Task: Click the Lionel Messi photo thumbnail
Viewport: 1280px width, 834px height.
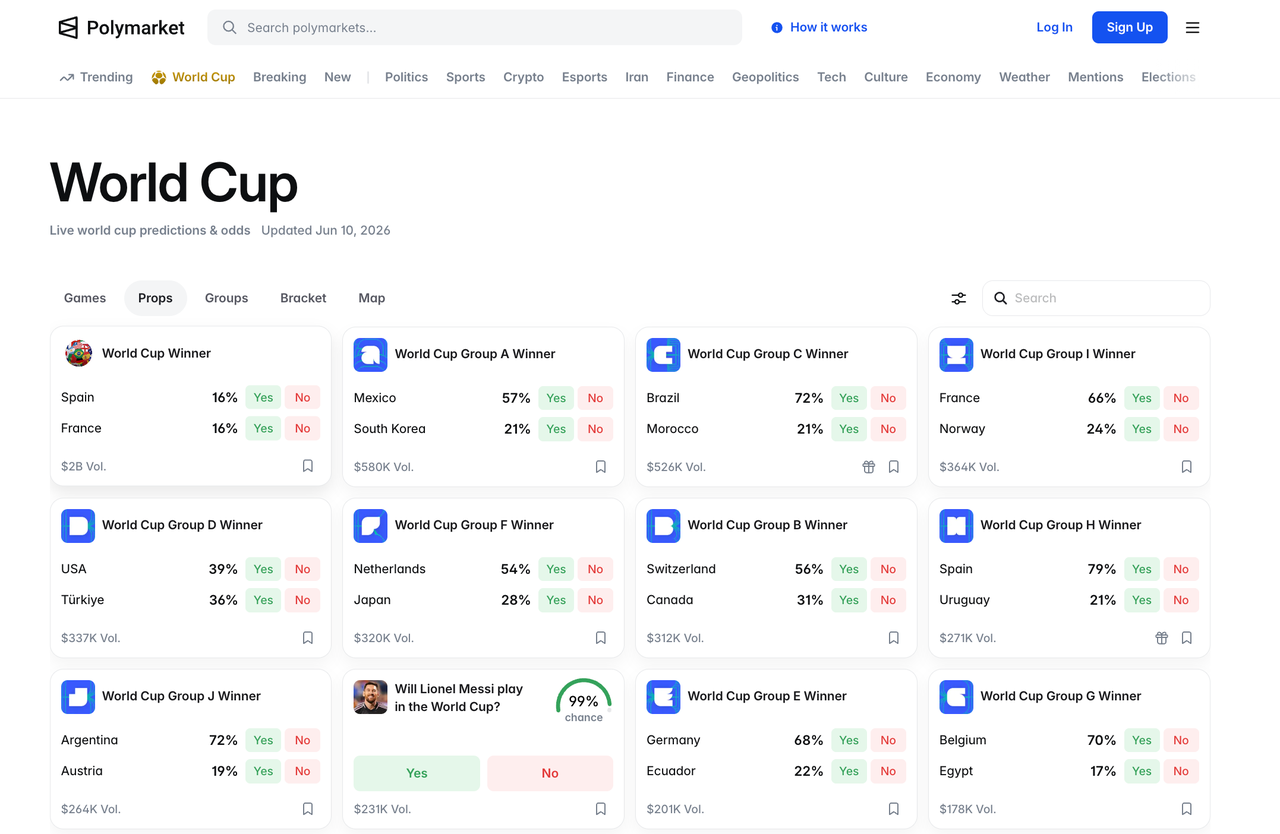Action: pos(371,696)
